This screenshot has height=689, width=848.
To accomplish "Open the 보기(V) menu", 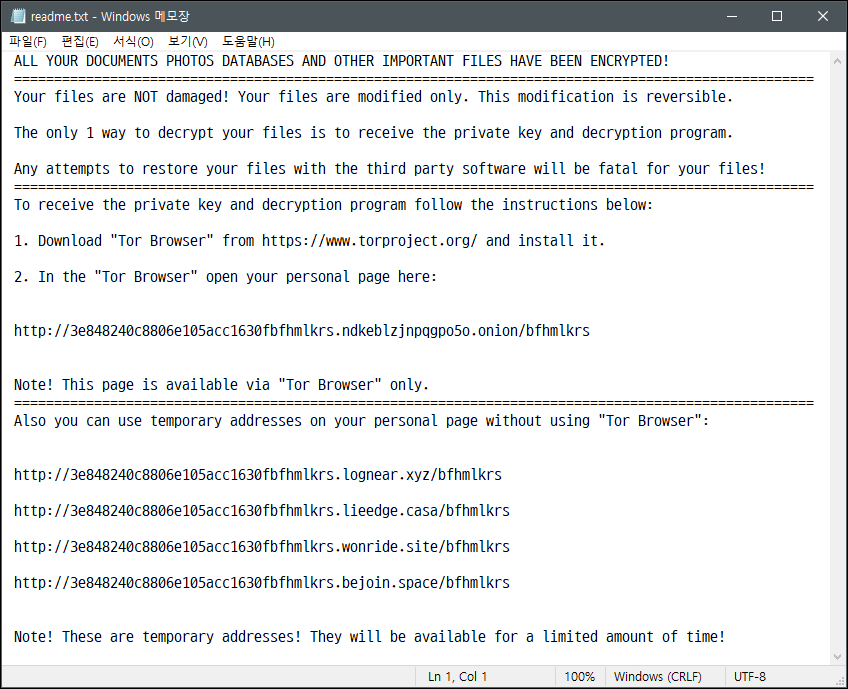I will 188,42.
